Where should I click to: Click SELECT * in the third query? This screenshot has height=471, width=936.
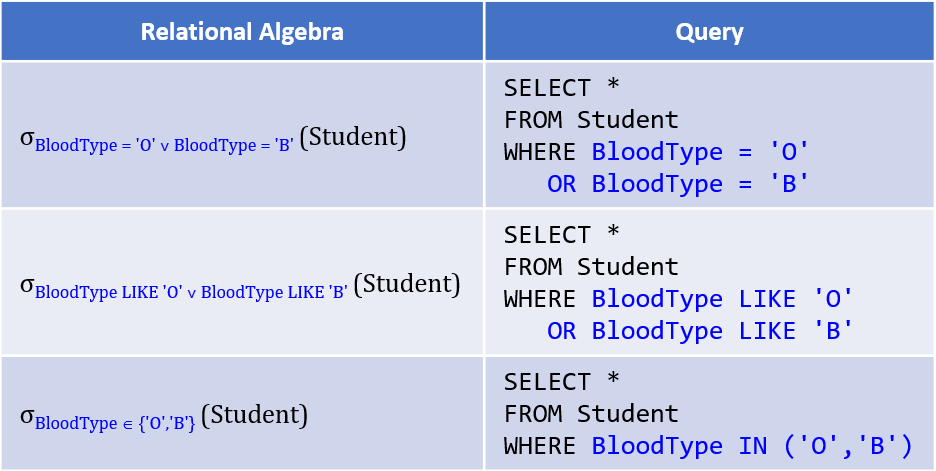pos(562,381)
